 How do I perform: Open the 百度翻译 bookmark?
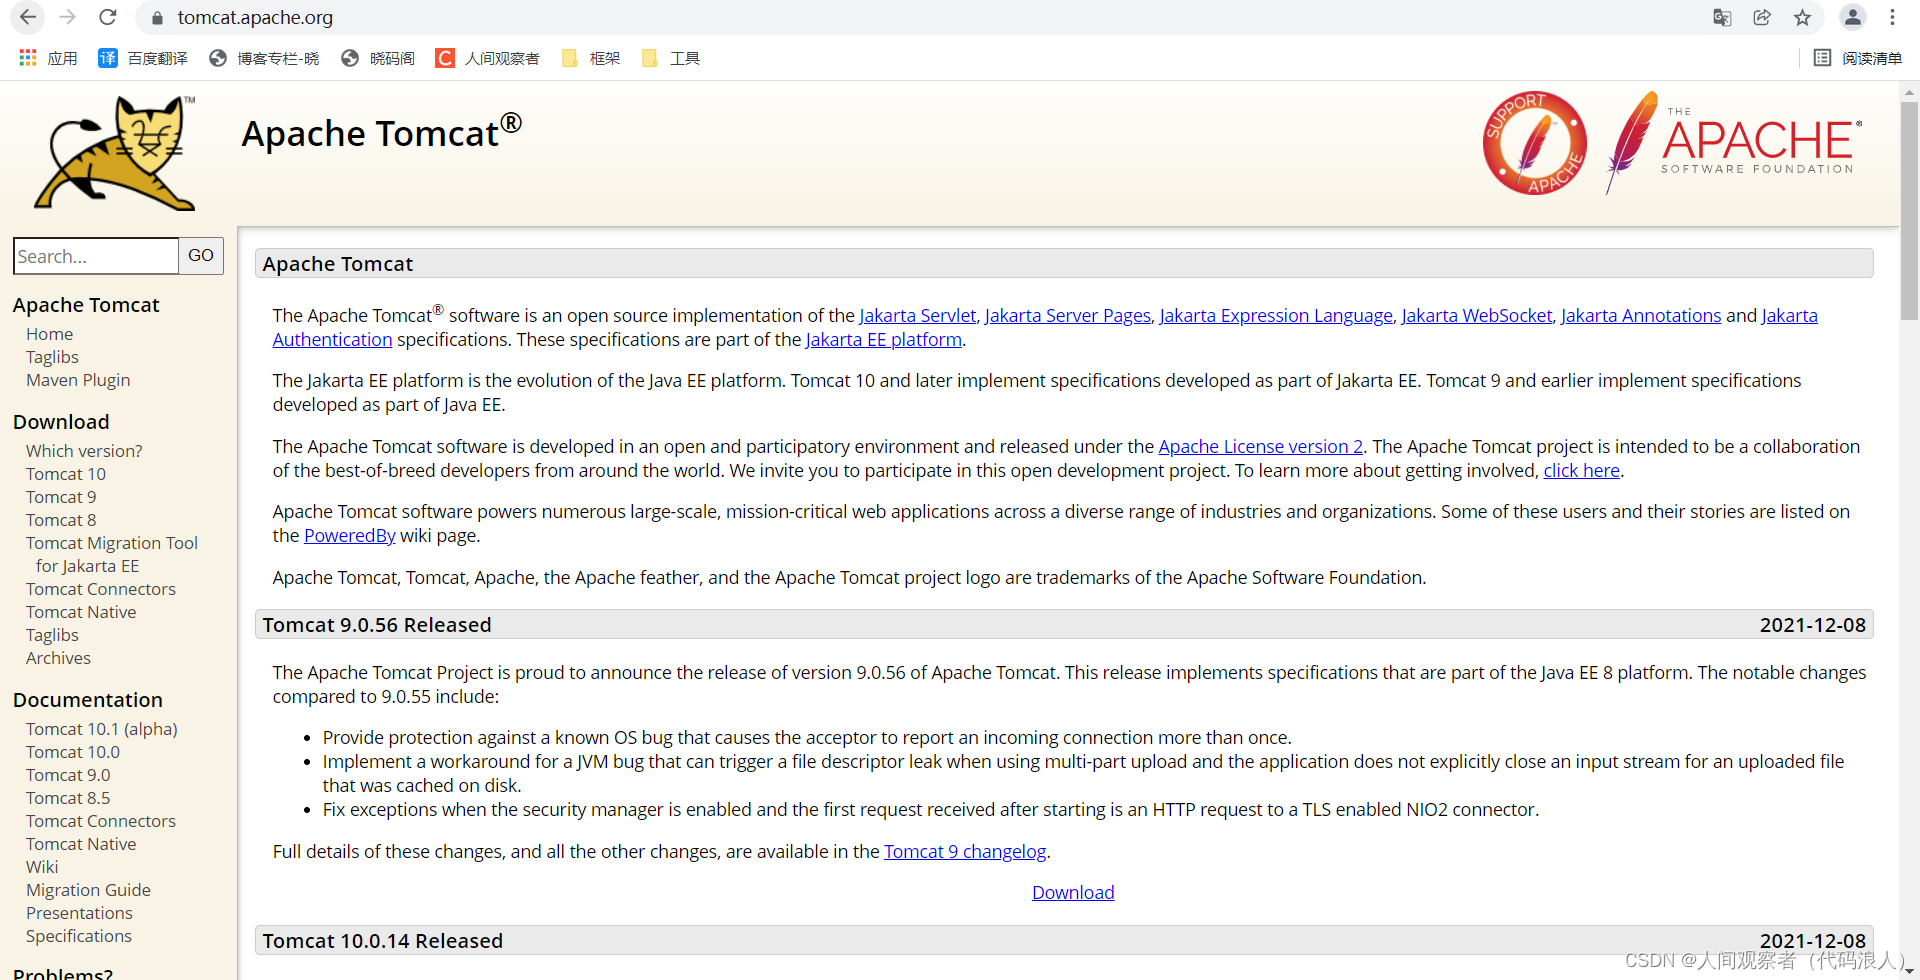point(143,58)
